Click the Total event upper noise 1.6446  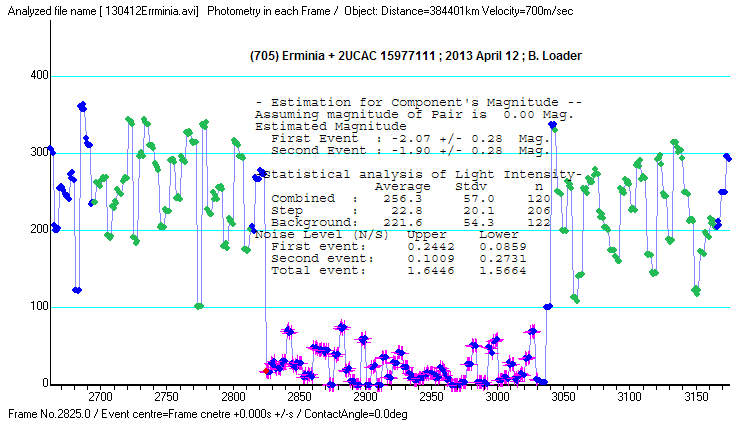click(x=431, y=271)
